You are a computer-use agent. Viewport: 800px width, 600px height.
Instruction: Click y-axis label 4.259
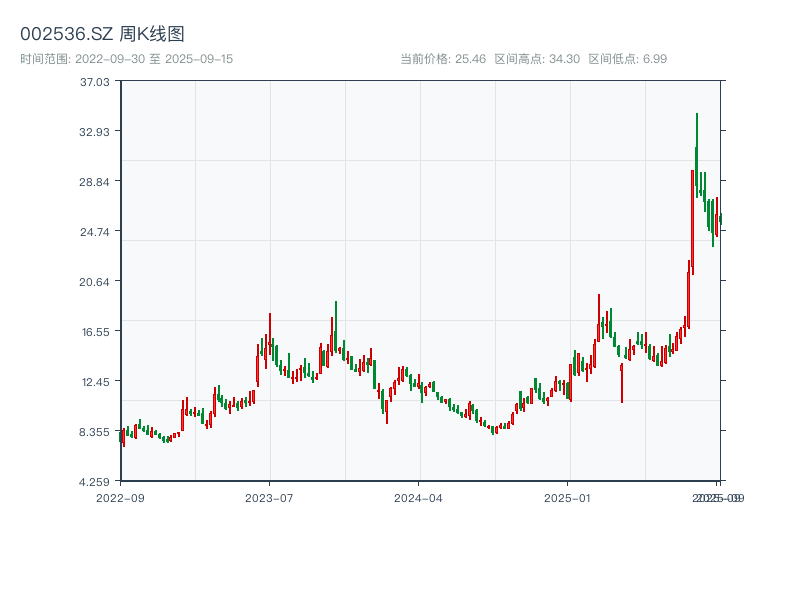pyautogui.click(x=94, y=482)
